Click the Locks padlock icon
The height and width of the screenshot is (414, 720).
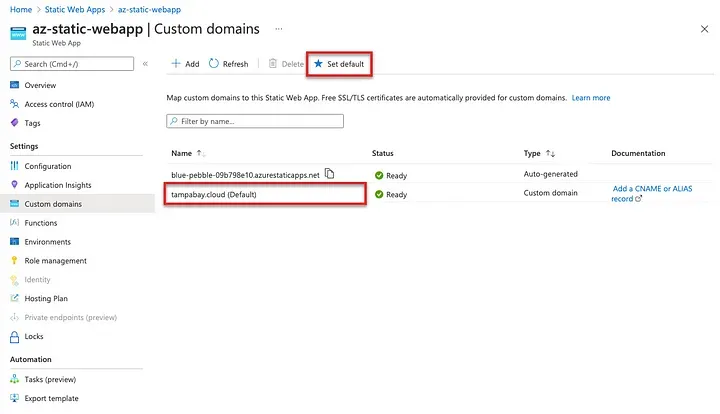click(15, 337)
